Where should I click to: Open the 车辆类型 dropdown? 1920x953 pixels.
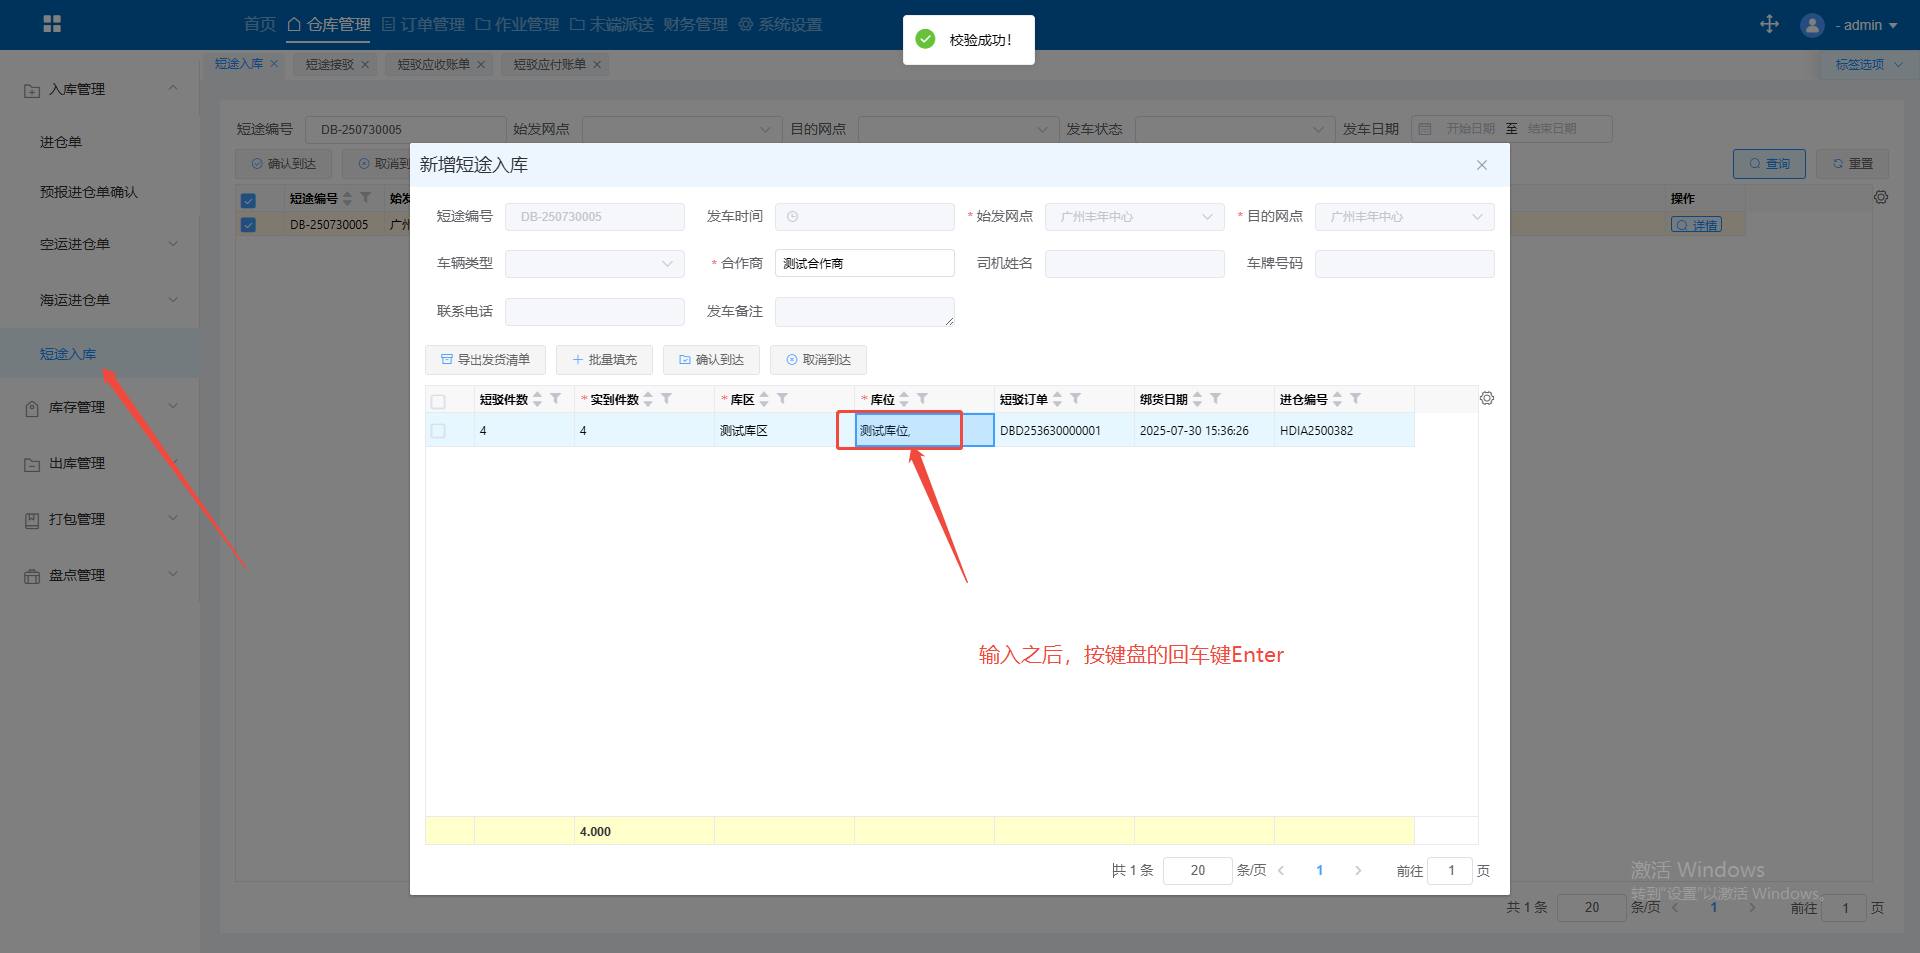click(x=594, y=264)
